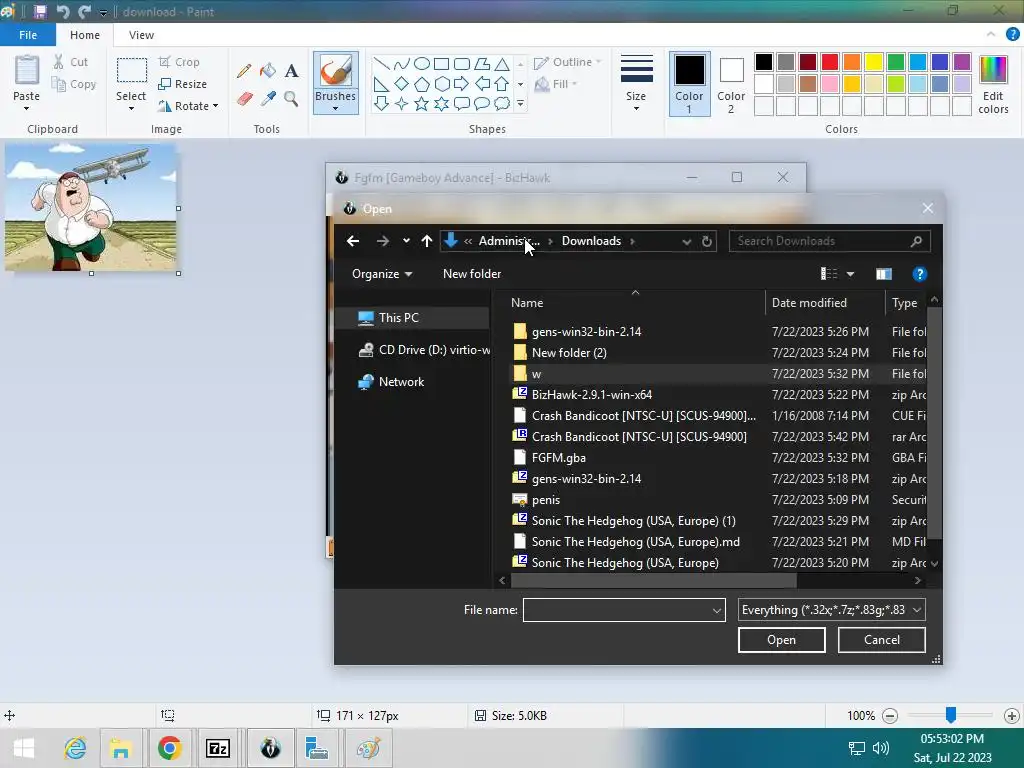The height and width of the screenshot is (768, 1024).
Task: Select the BizHawk-2.9.1-win-x64 zip file
Action: coord(592,395)
